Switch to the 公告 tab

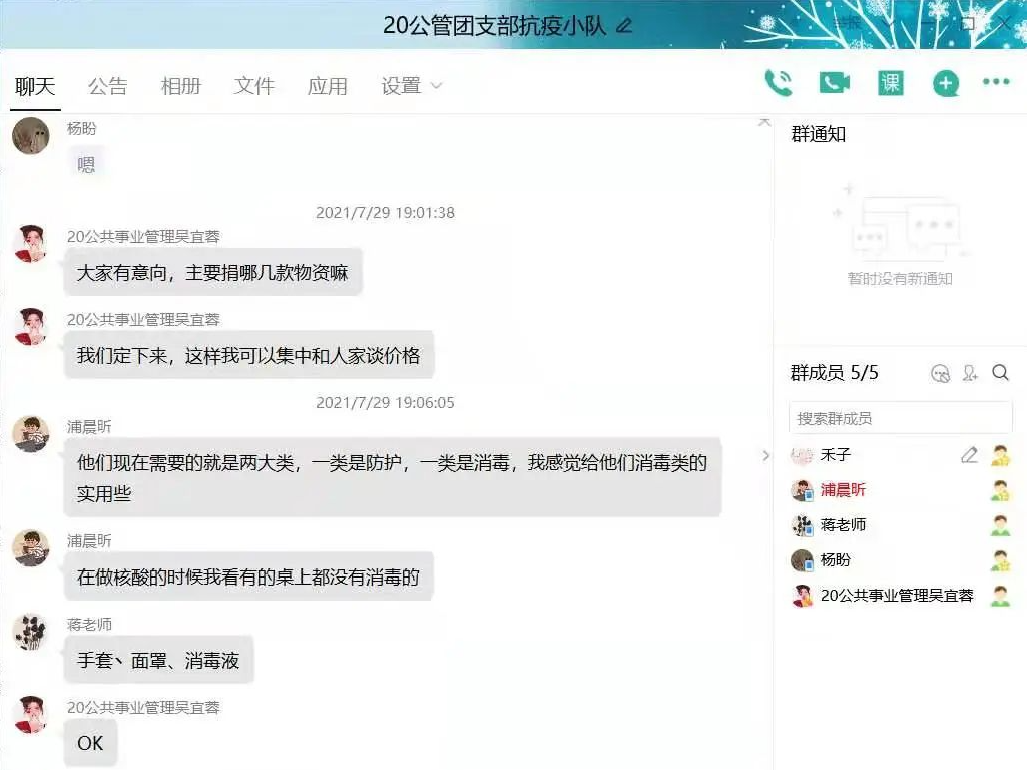[107, 86]
